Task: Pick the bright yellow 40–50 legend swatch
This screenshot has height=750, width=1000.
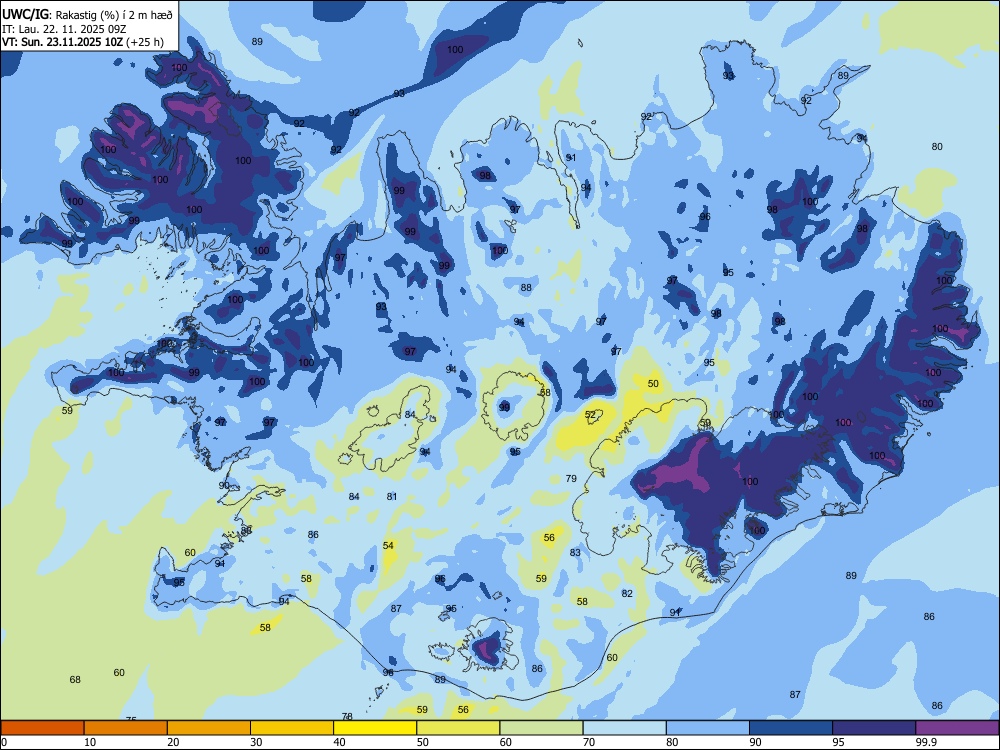Action: click(x=375, y=728)
